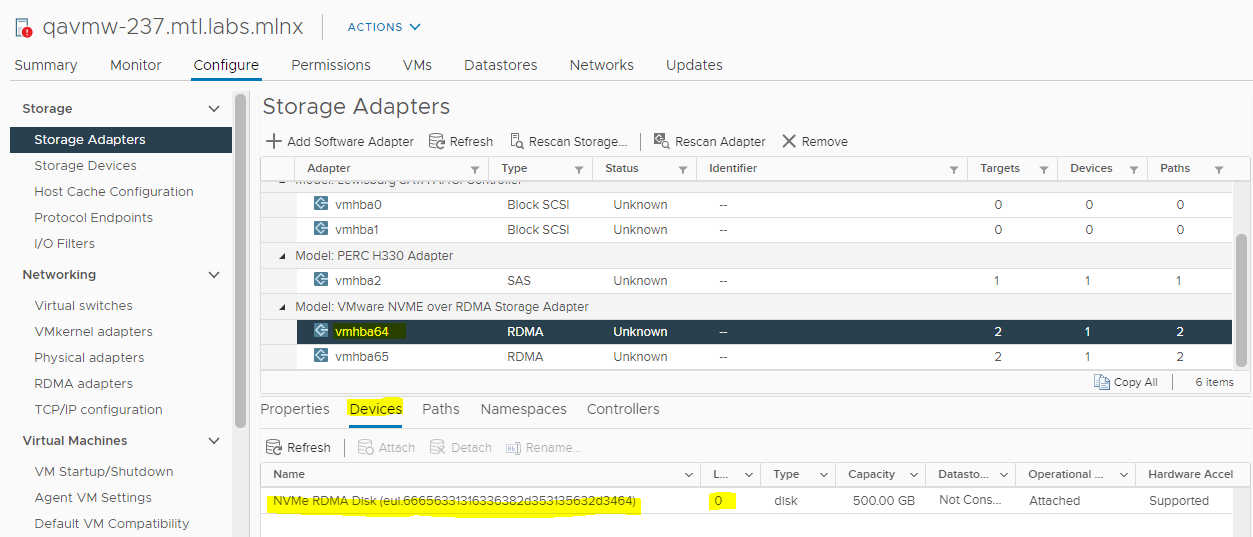1253x537 pixels.
Task: Open VMkernel adapters page
Action: click(x=93, y=332)
